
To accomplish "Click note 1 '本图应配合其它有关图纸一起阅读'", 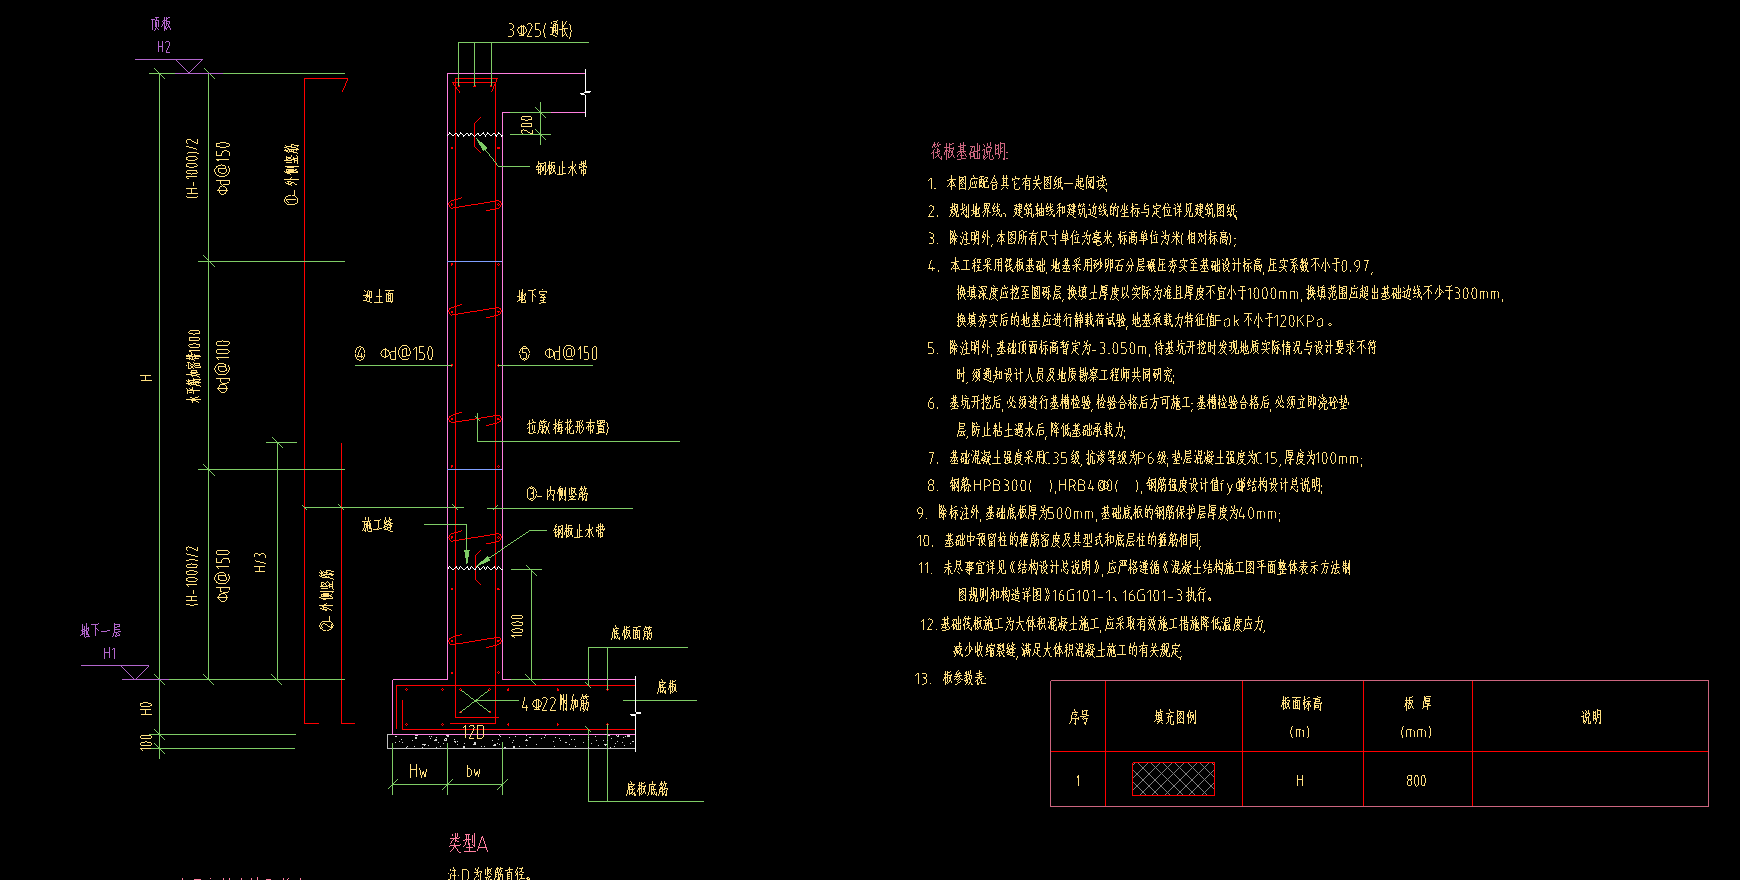I will click(x=1027, y=184).
